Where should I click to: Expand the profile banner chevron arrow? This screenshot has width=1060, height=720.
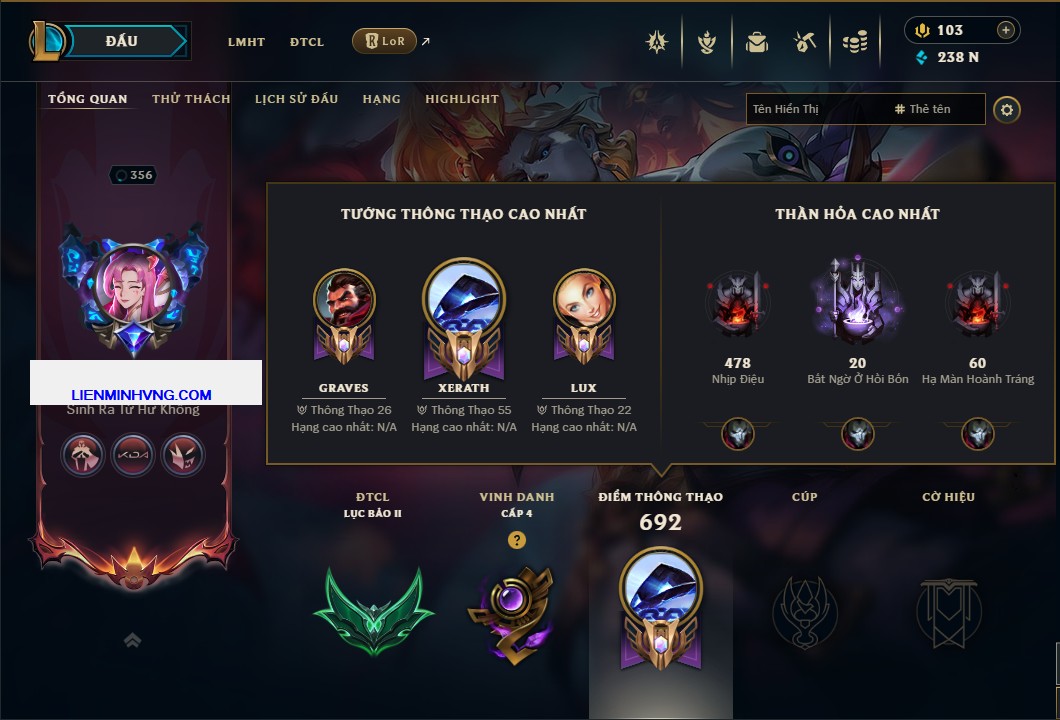pyautogui.click(x=132, y=640)
